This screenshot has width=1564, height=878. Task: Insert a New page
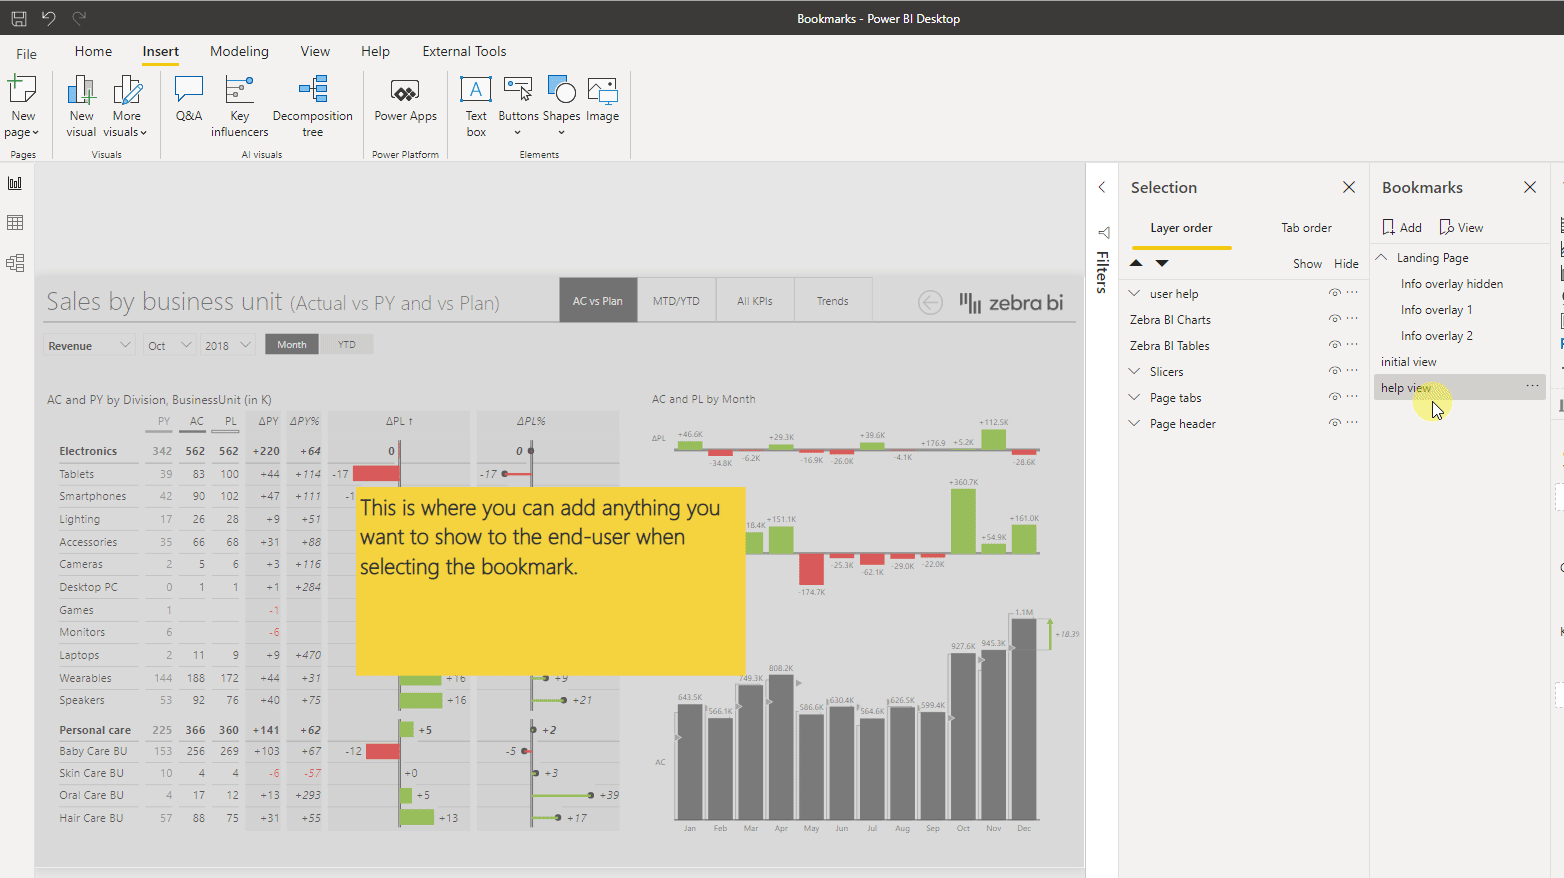[22, 106]
